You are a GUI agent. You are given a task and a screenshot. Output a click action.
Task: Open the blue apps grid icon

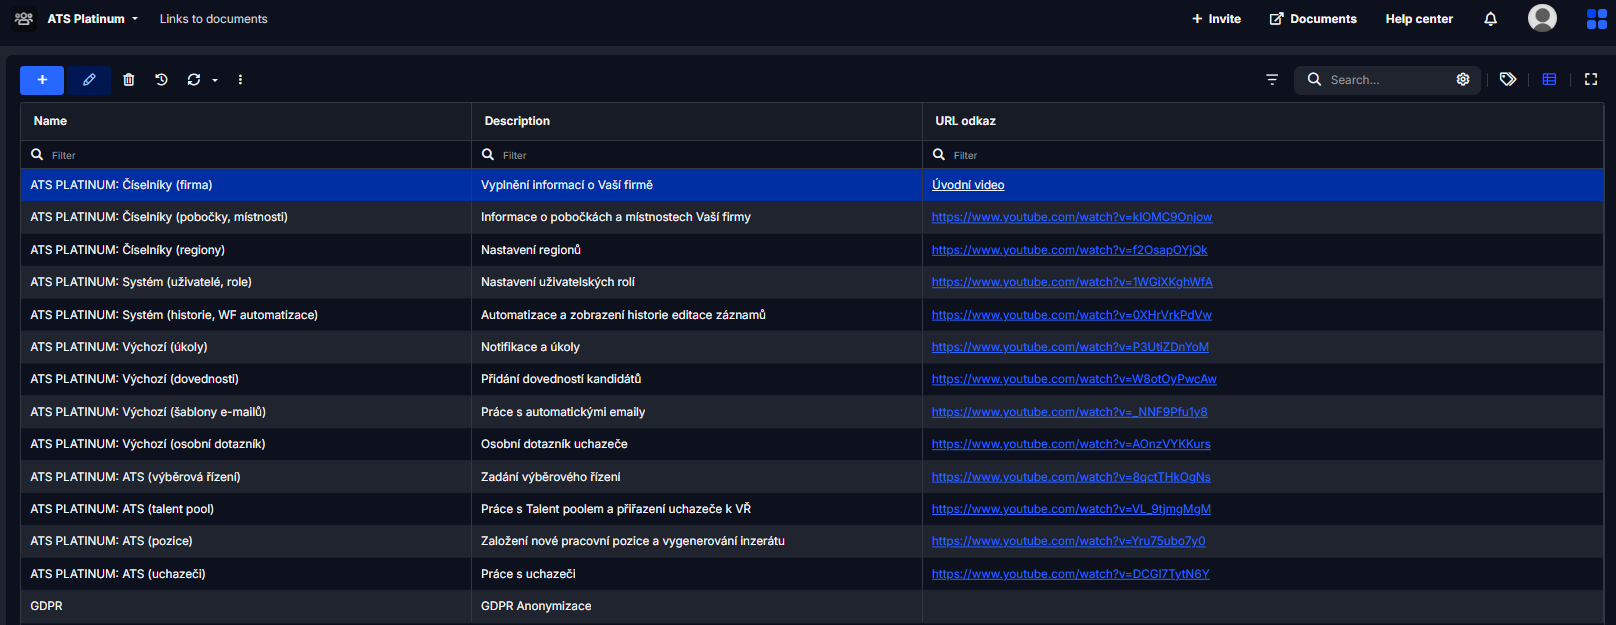coord(1597,19)
